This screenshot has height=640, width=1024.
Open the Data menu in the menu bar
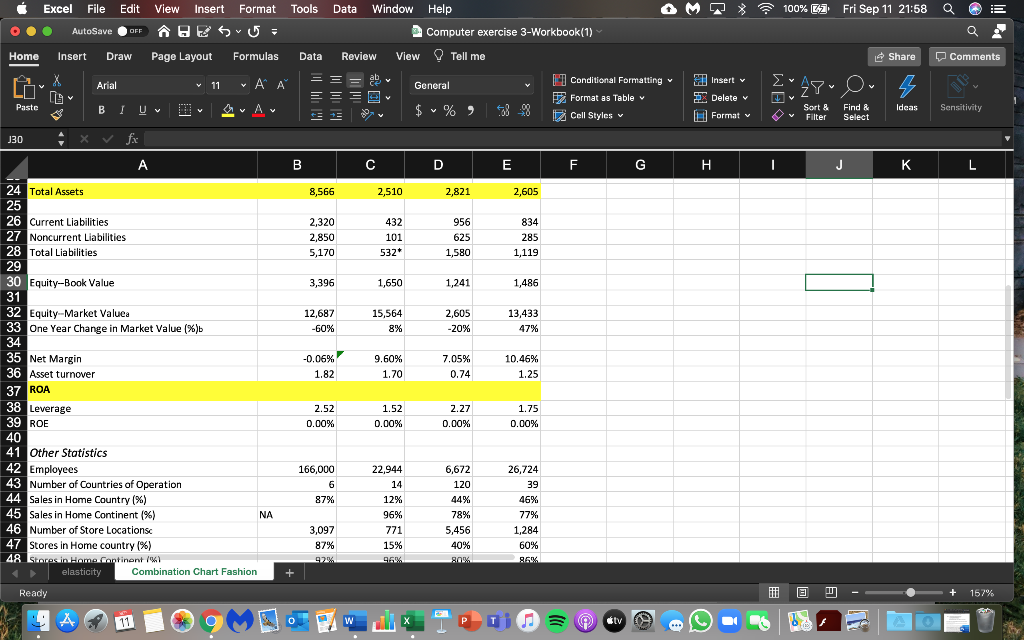(345, 9)
